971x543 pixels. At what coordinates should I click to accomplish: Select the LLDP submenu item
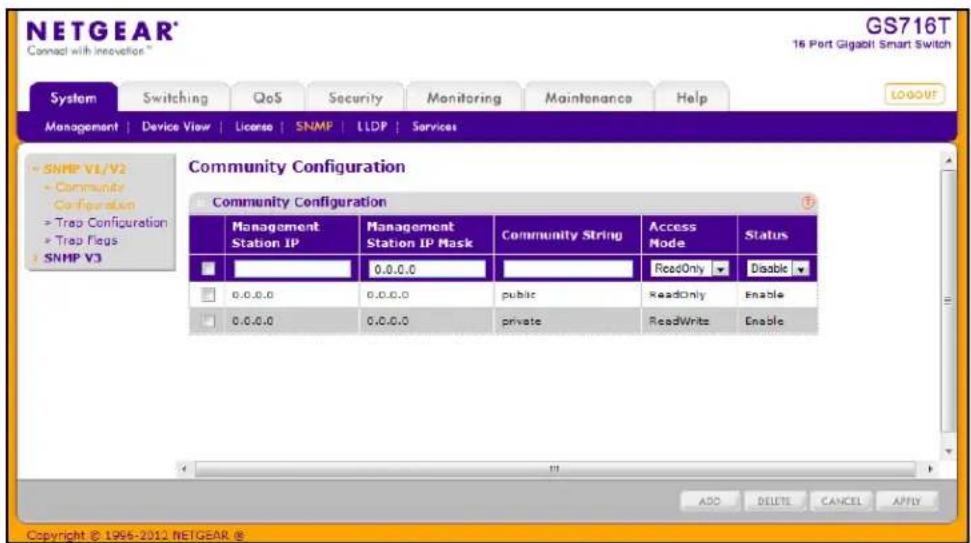click(x=372, y=127)
